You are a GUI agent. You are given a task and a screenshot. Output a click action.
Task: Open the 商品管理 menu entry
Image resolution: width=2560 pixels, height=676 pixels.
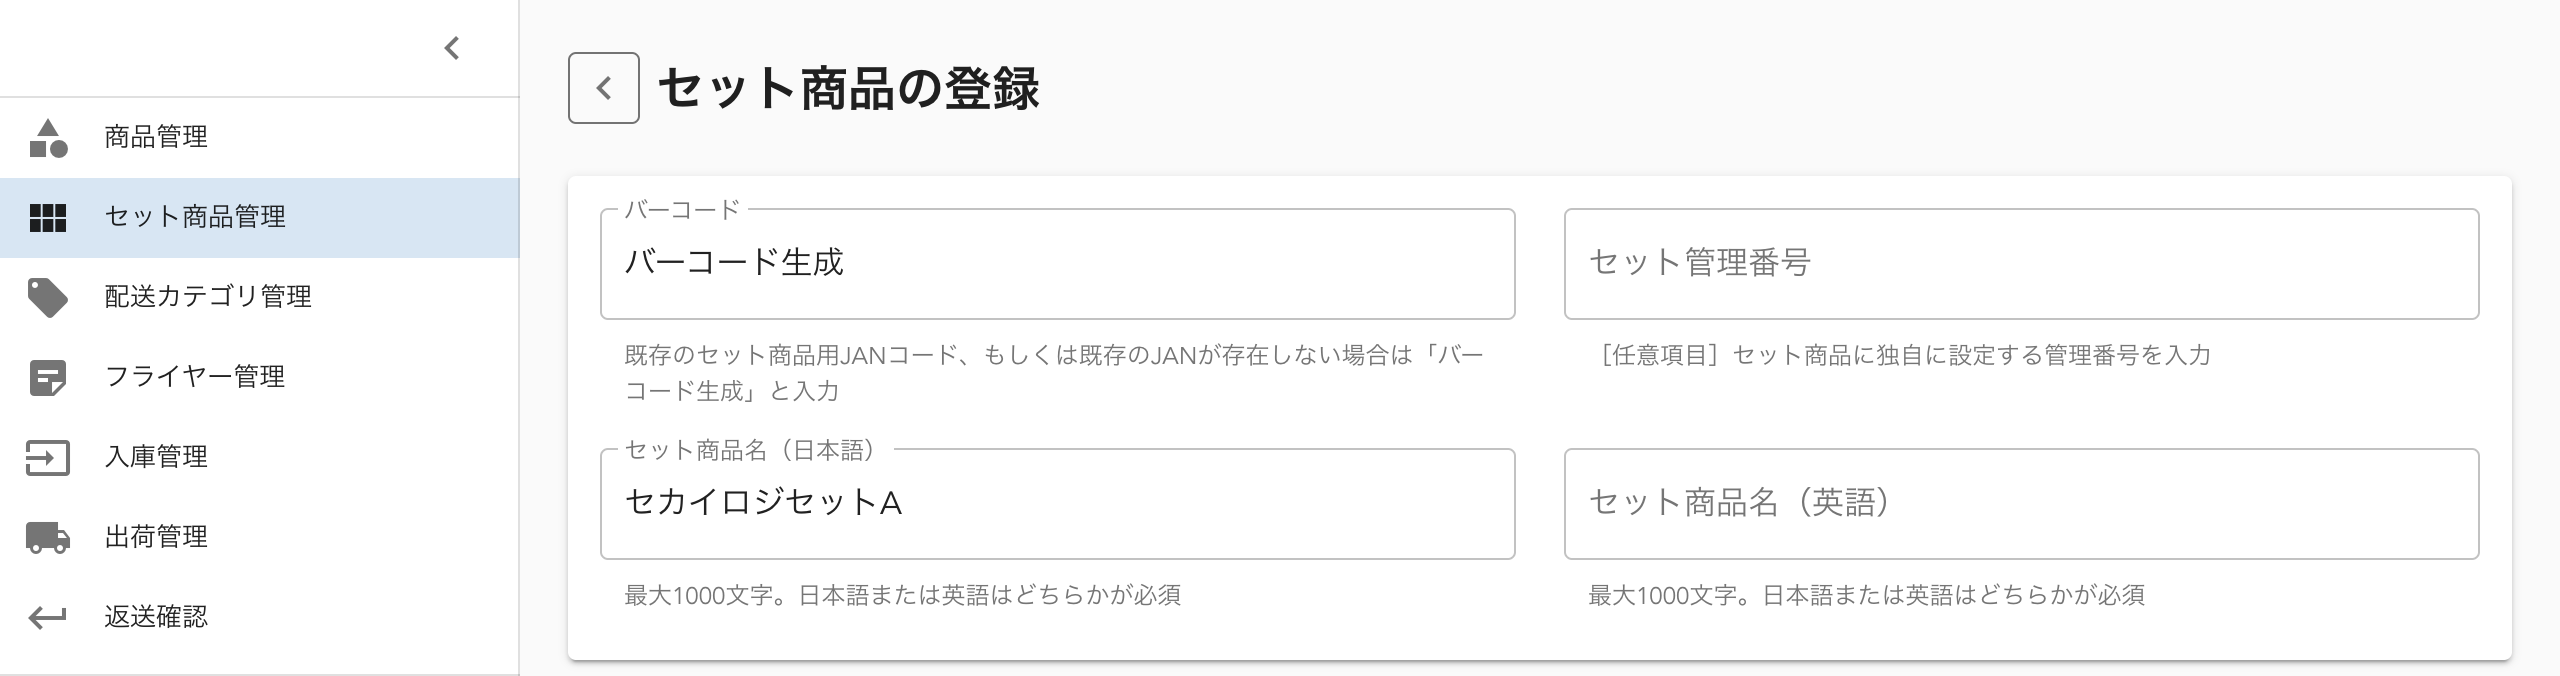[155, 138]
